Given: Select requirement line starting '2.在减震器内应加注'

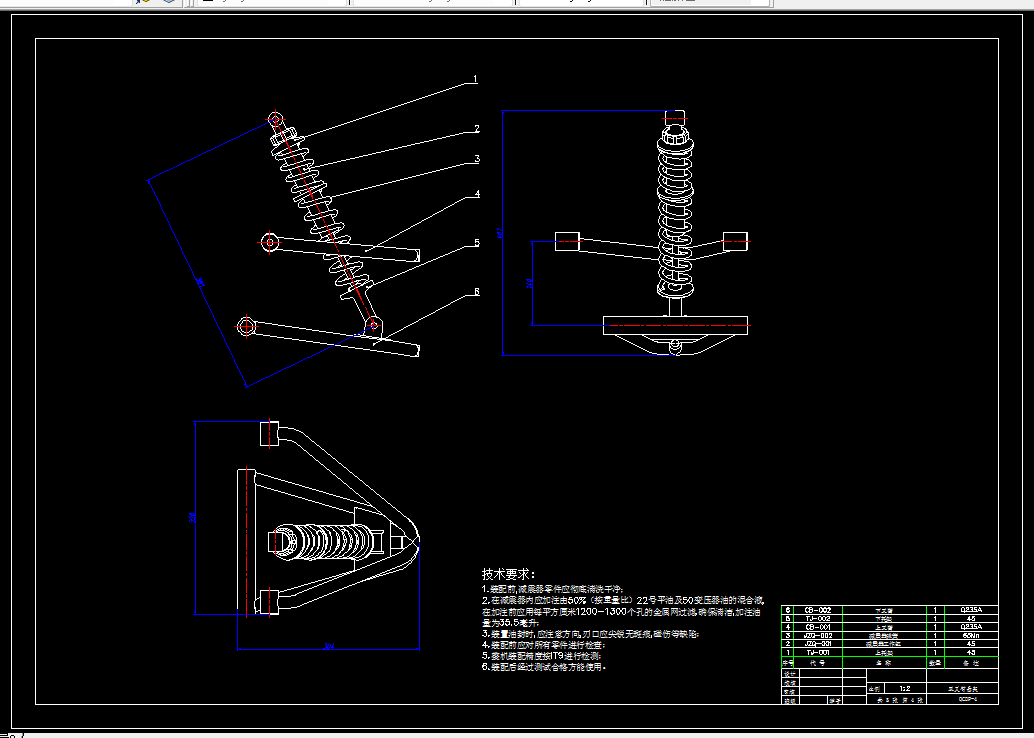Looking at the screenshot, I should 623,600.
